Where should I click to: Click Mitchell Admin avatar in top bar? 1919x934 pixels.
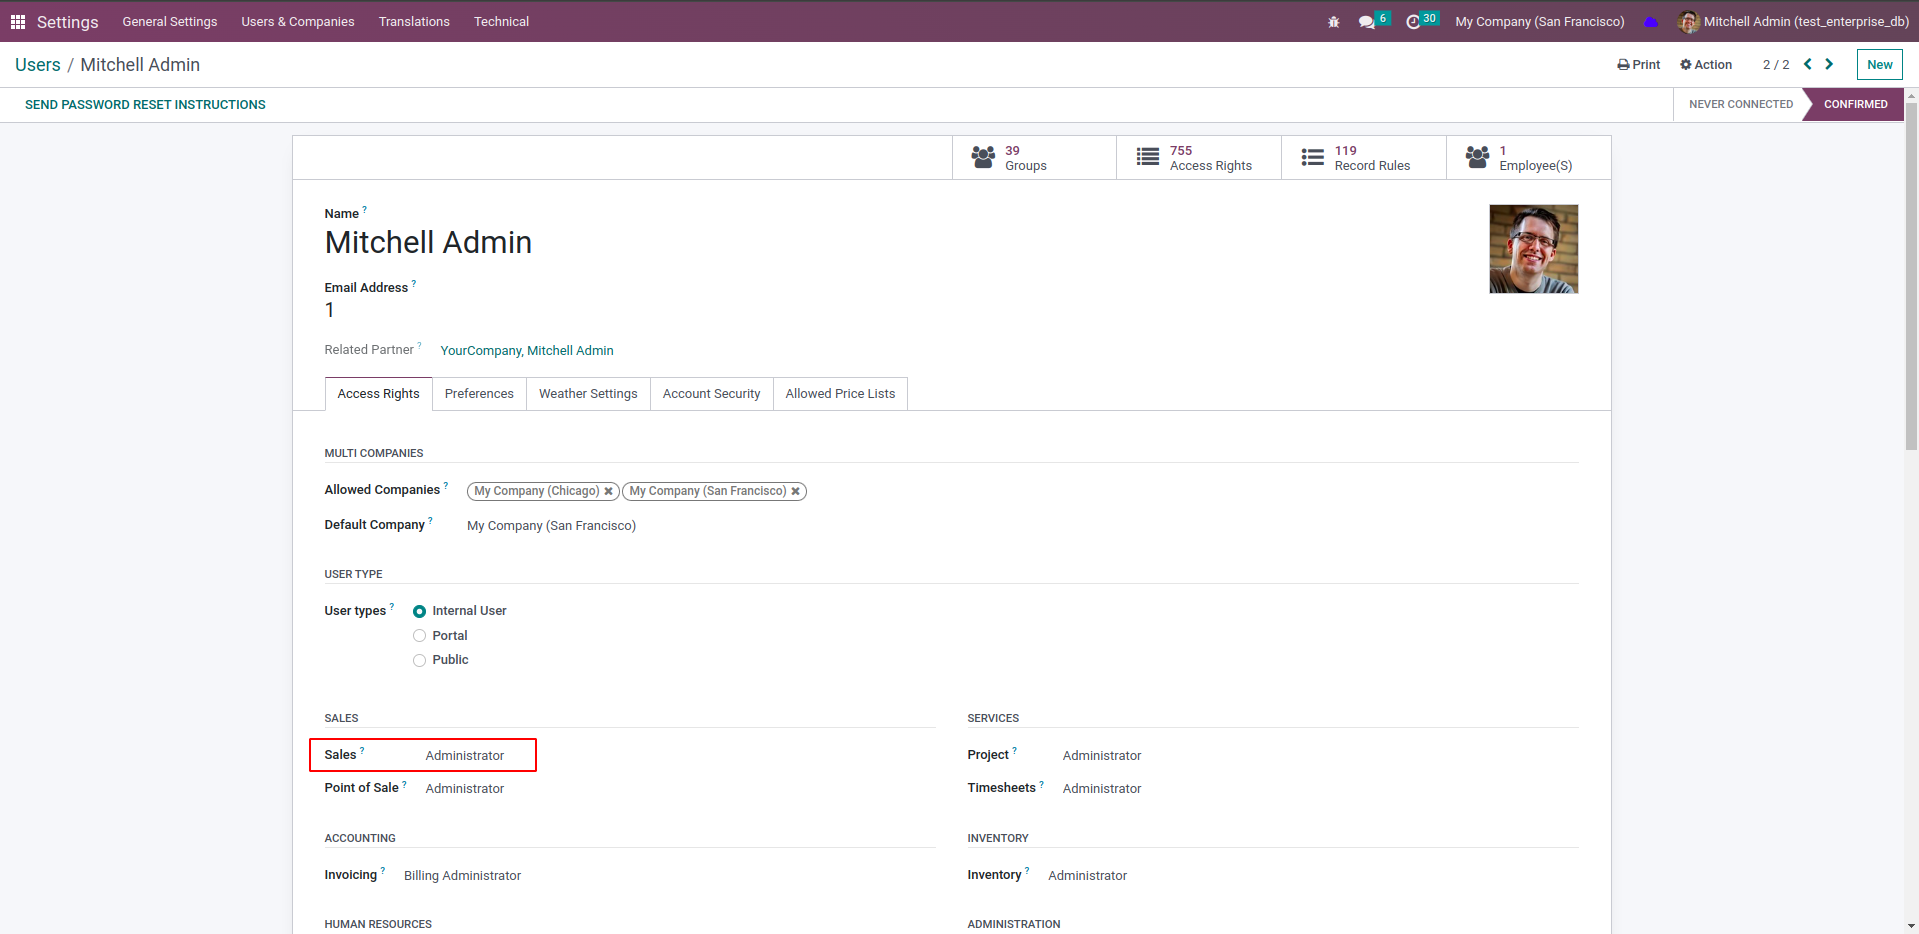click(x=1689, y=22)
